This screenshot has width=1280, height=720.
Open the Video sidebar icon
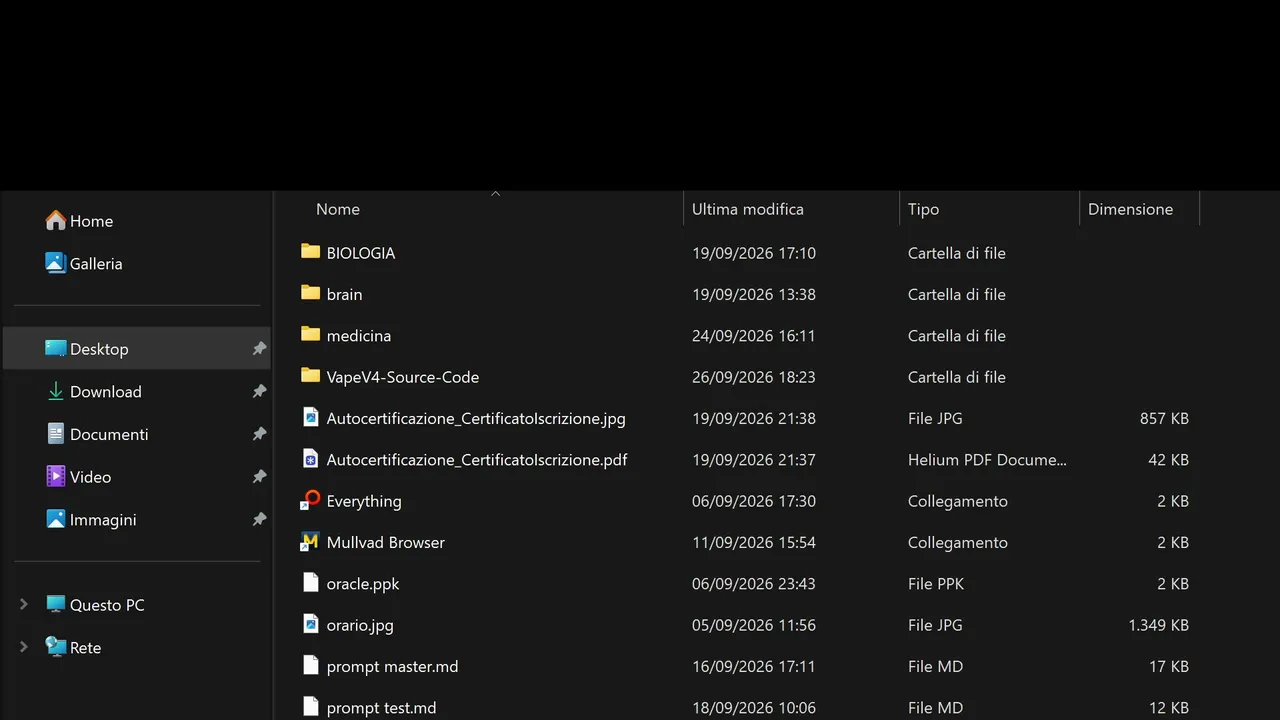pos(56,476)
